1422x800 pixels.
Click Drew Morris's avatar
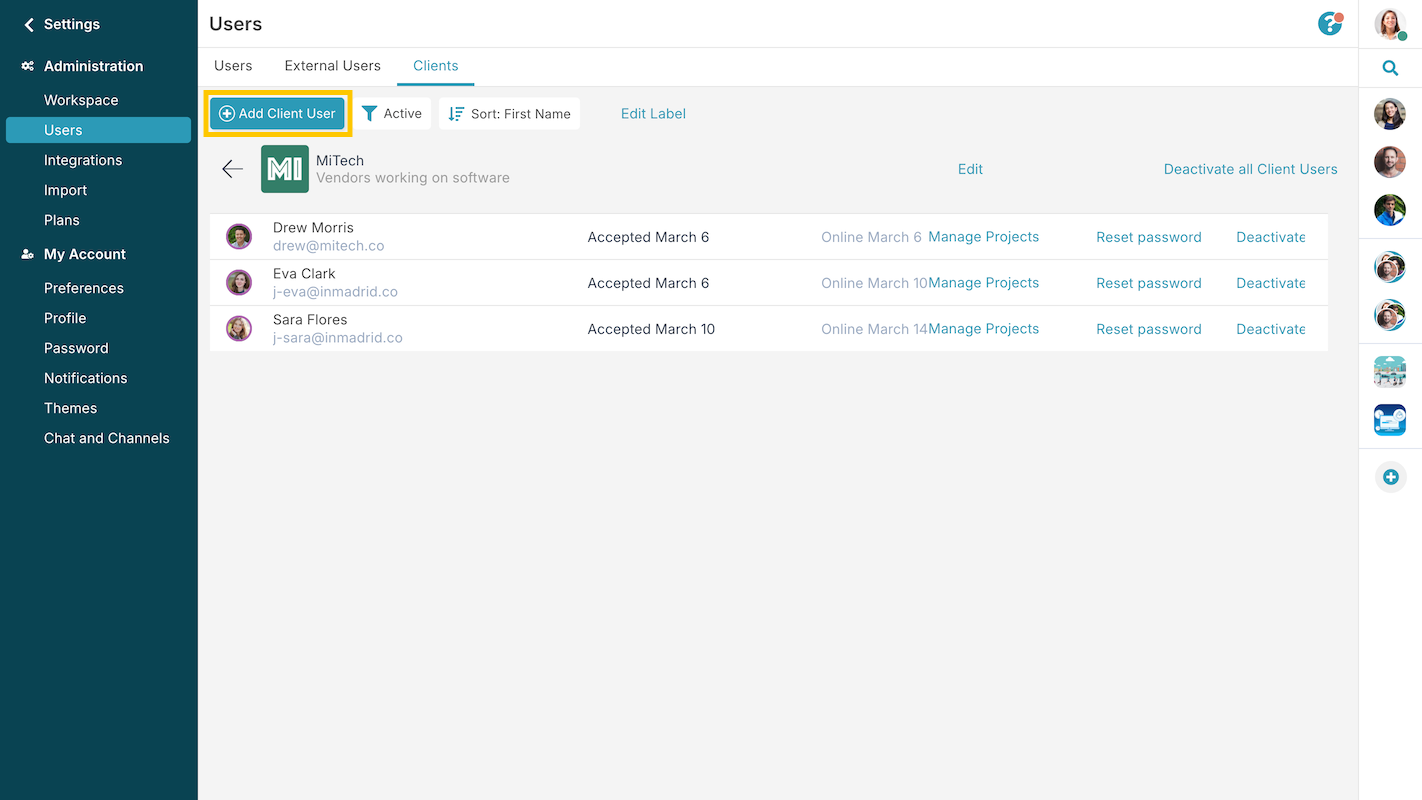[x=239, y=237]
